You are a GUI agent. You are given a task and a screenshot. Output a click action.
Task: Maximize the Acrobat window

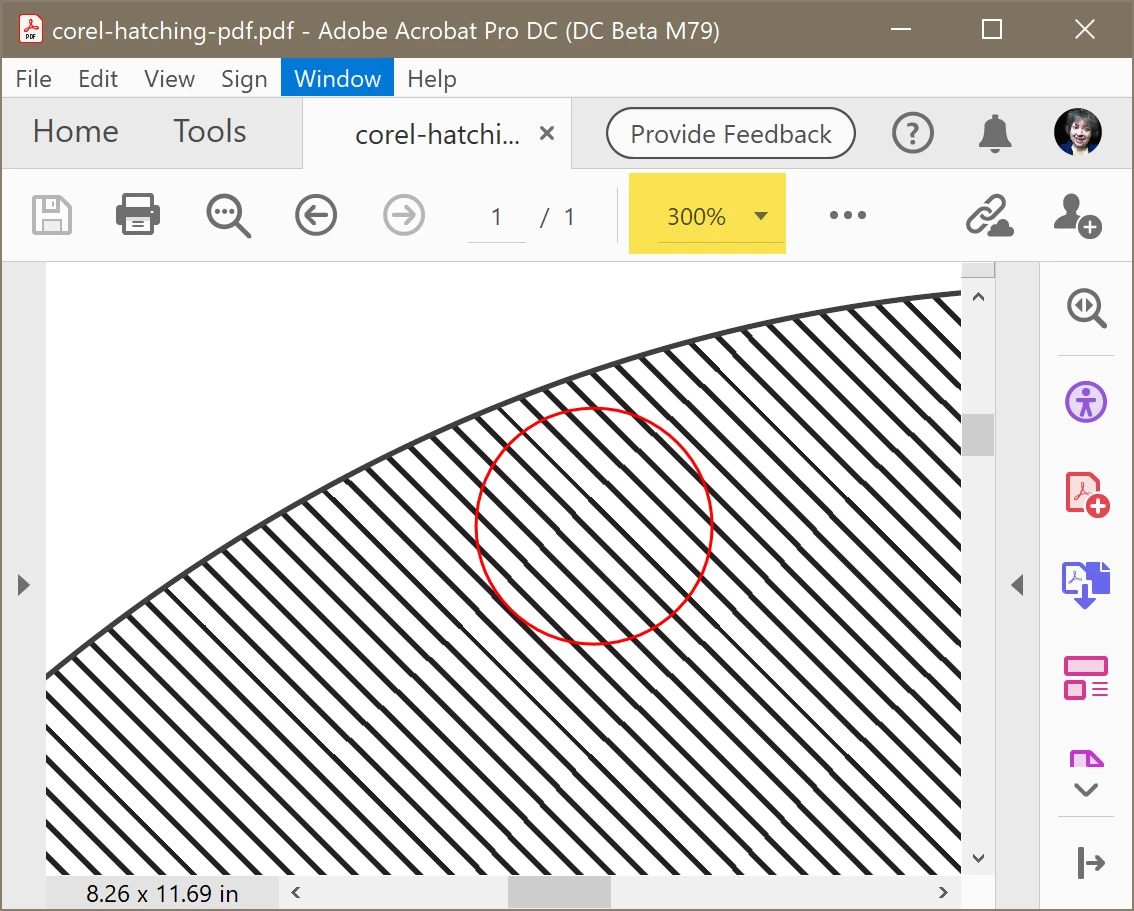(992, 29)
